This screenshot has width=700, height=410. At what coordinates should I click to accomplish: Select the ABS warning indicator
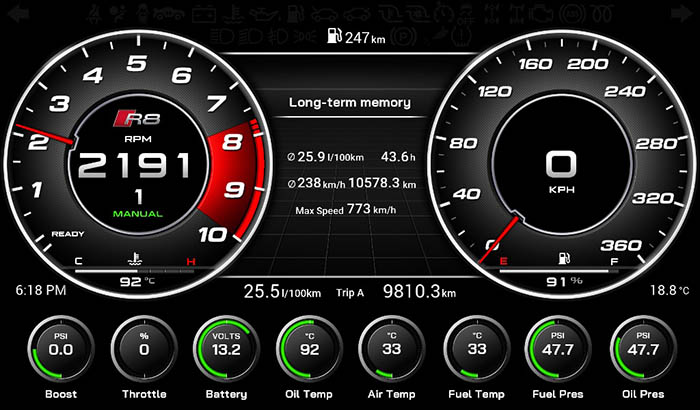572,14
